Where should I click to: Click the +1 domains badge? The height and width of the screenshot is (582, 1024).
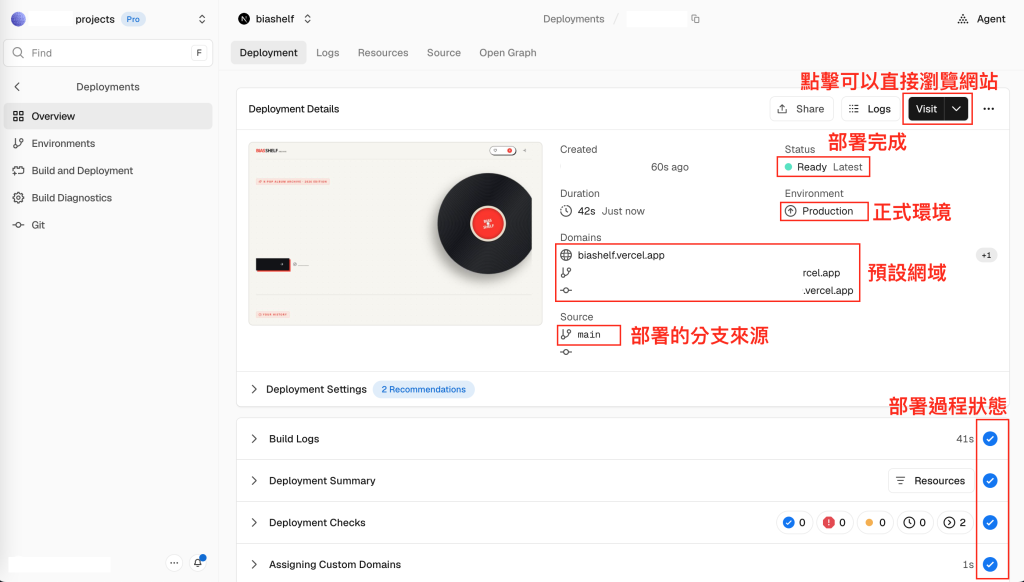point(986,255)
